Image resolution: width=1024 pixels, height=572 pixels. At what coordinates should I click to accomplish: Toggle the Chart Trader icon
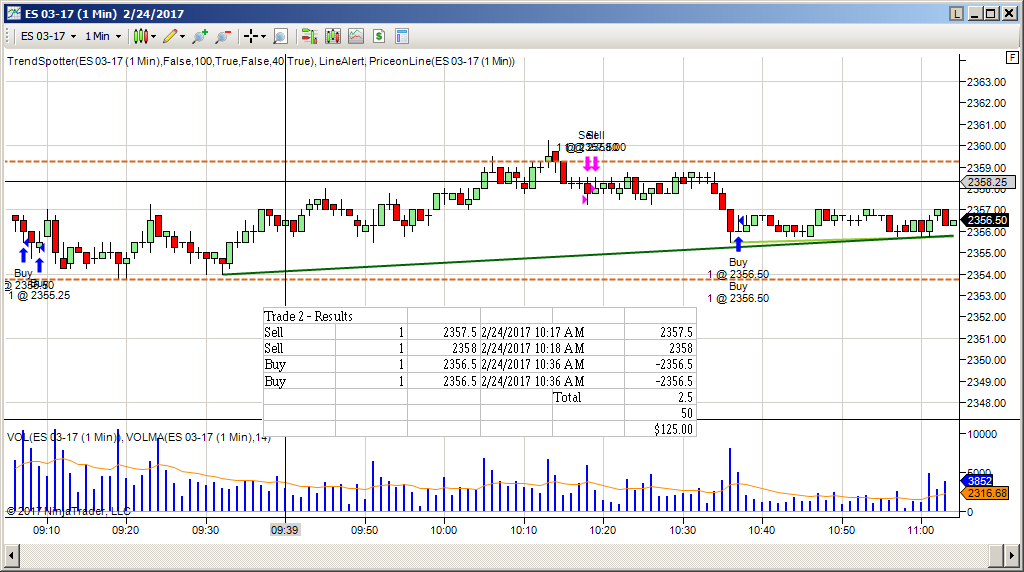(309, 37)
